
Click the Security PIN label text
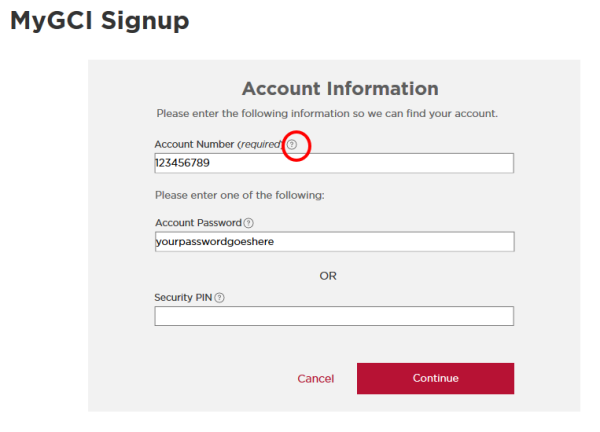[183, 298]
